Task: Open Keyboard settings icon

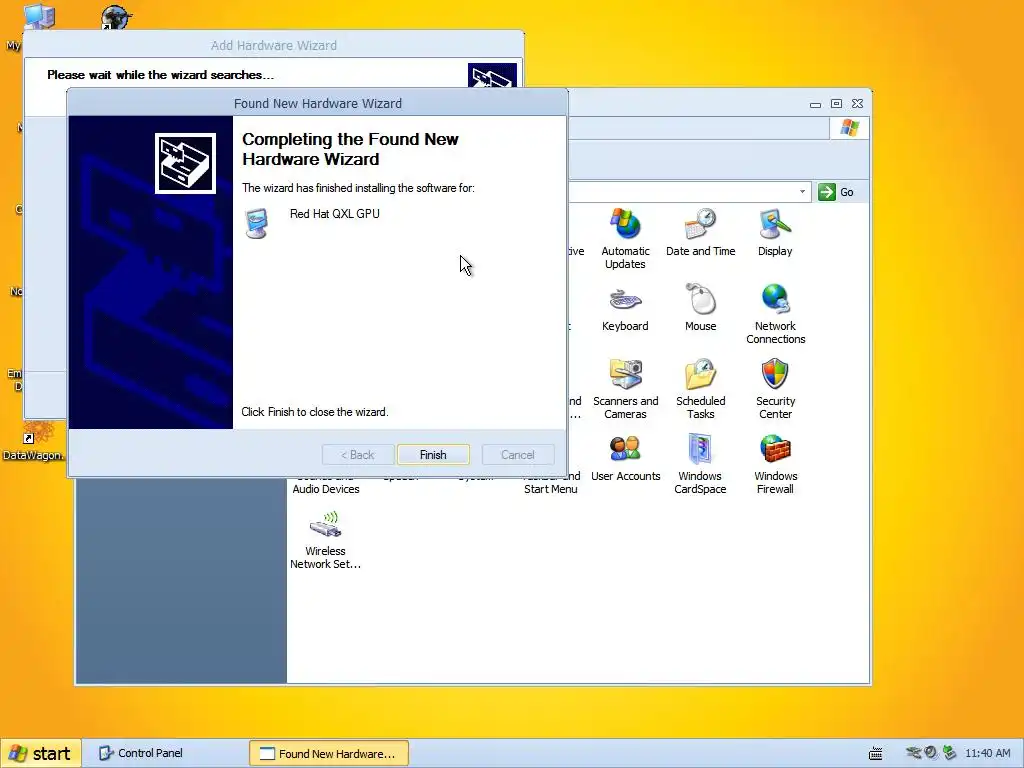Action: (625, 308)
